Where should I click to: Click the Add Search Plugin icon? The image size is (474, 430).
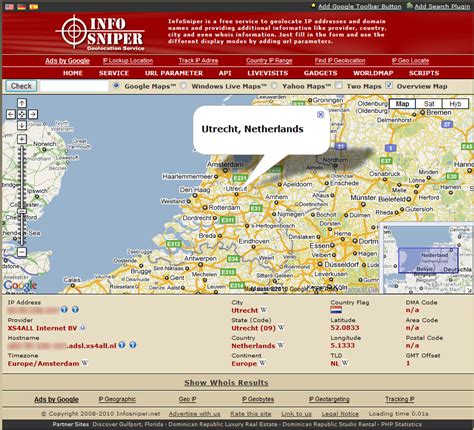(410, 5)
